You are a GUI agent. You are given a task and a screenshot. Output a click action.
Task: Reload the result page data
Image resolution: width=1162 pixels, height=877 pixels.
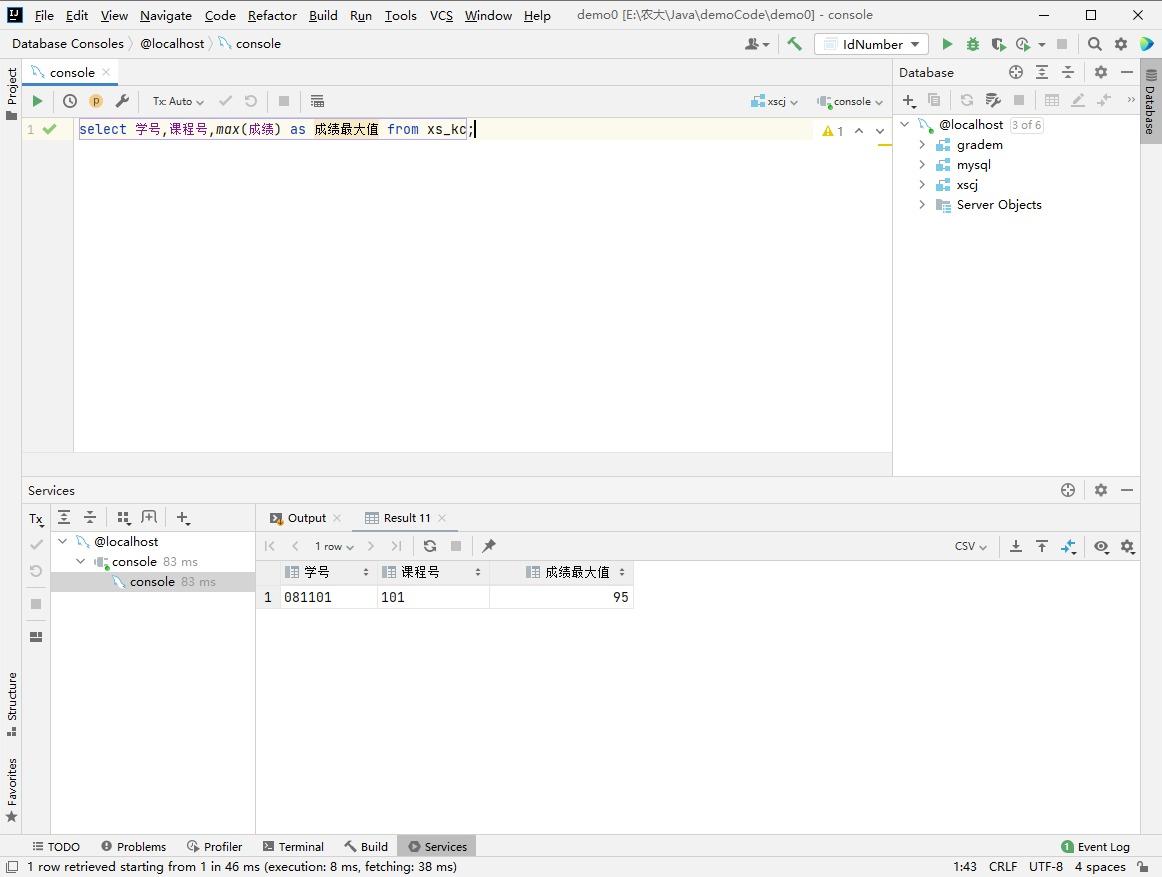(430, 546)
